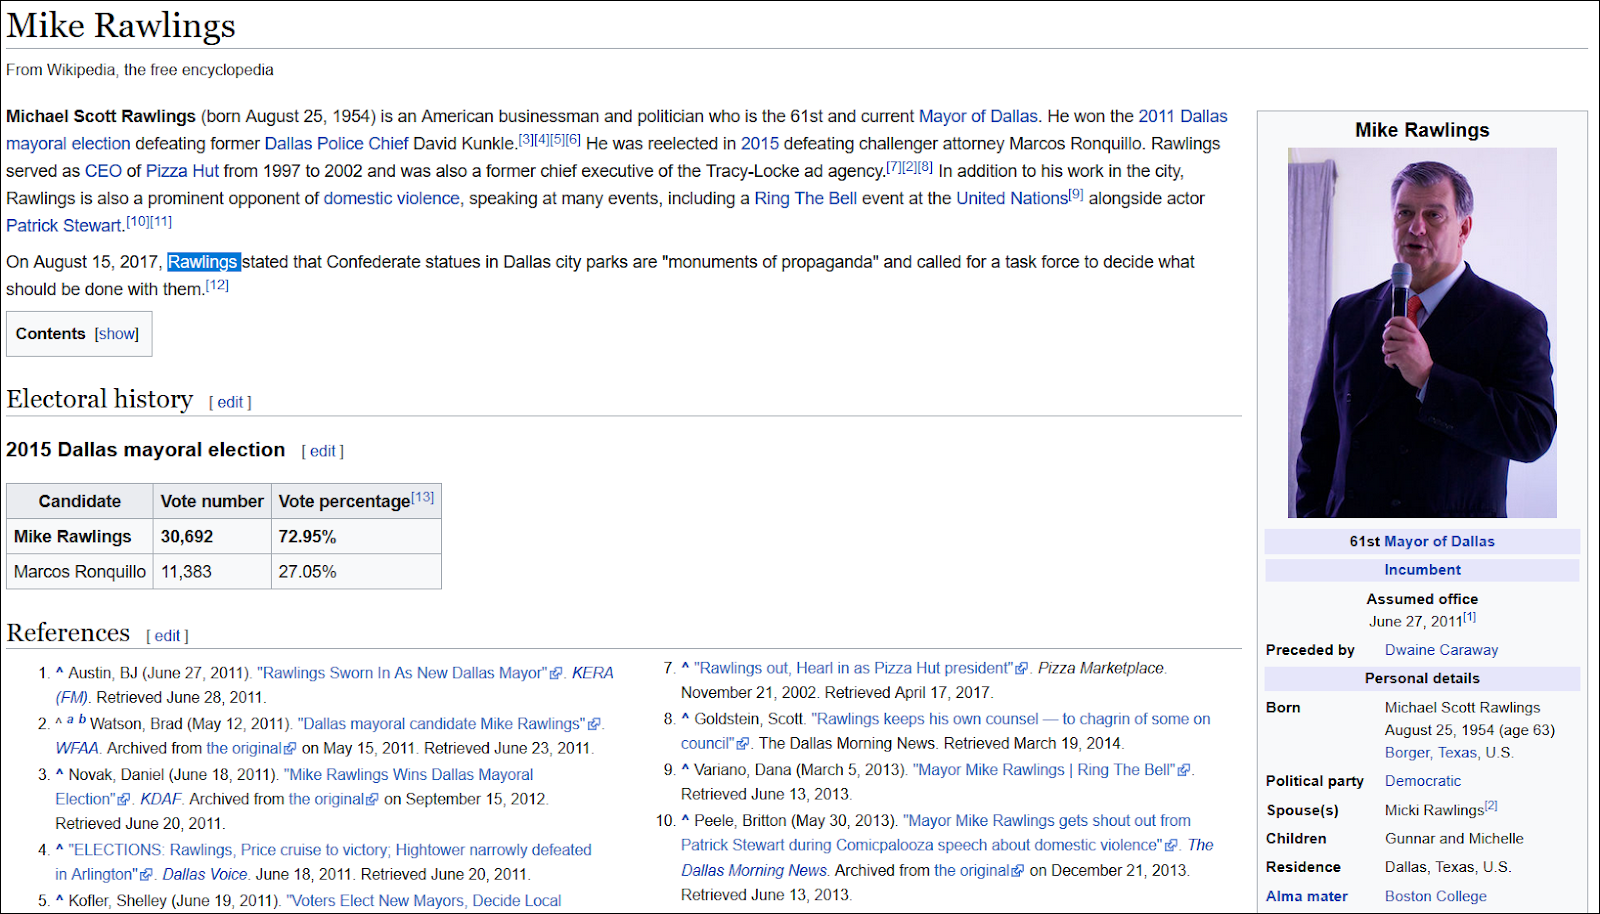
Task: Open "Rawlings out, Hearl in" reference link
Action: [x=853, y=668]
